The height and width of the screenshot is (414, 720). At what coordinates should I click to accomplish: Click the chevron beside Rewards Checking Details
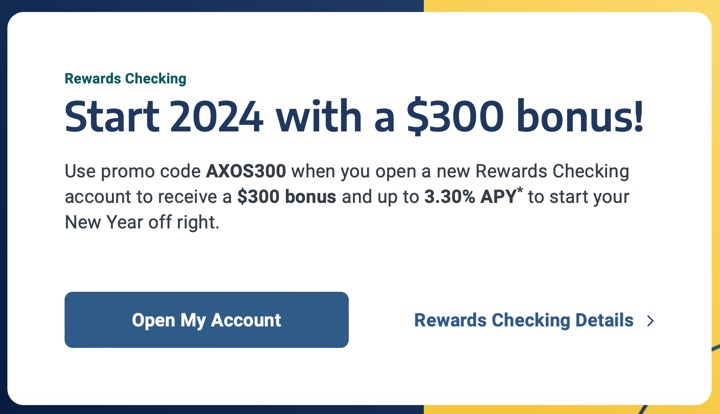[651, 321]
